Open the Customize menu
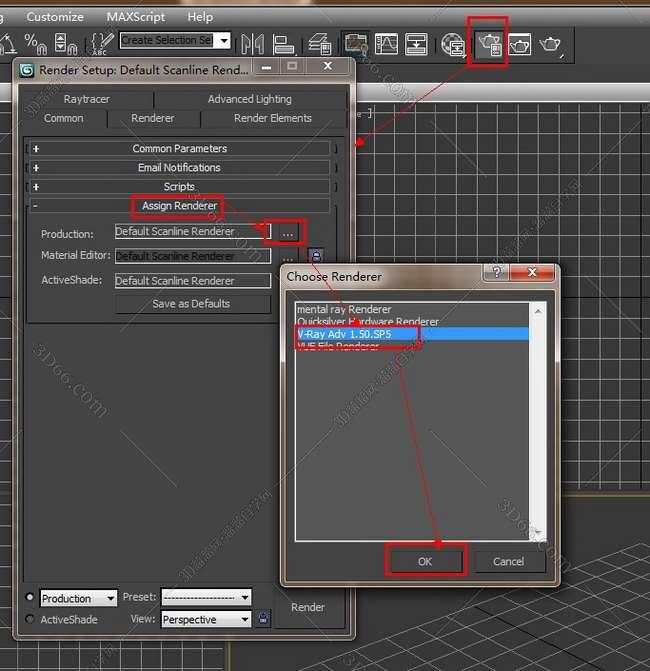Viewport: 650px width, 671px height. point(55,17)
